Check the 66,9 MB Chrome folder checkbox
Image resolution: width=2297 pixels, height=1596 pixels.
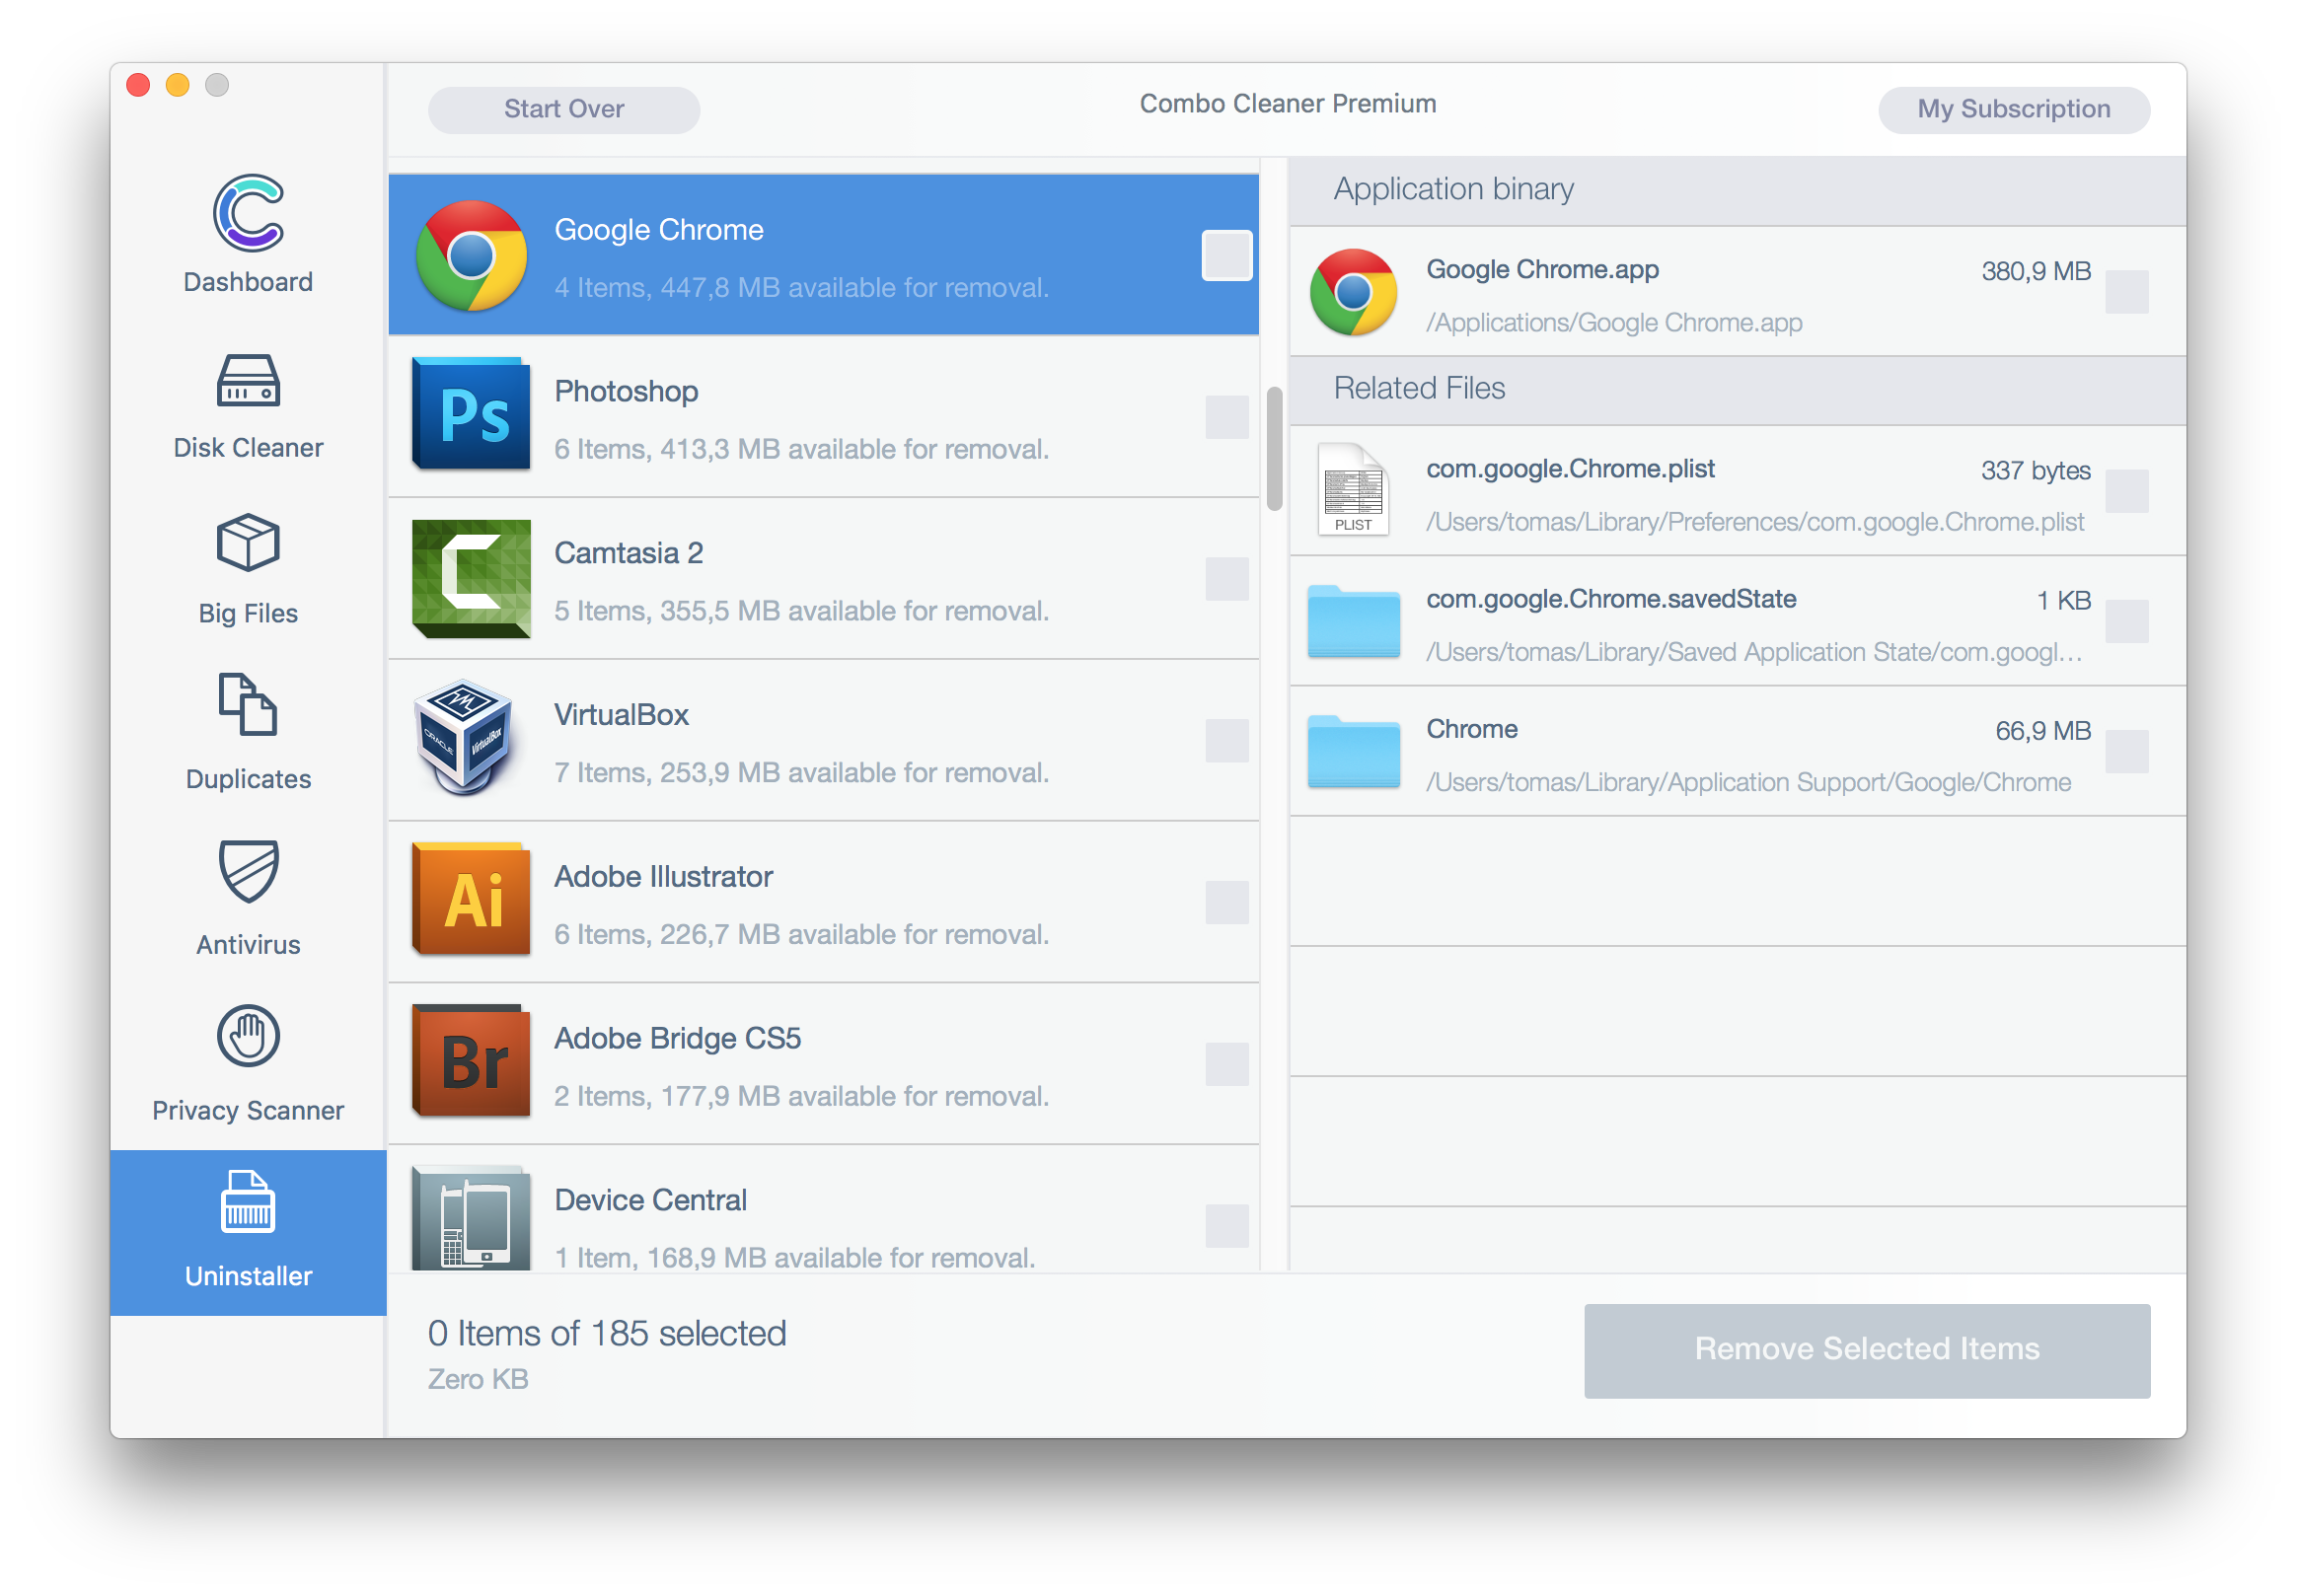tap(2126, 751)
